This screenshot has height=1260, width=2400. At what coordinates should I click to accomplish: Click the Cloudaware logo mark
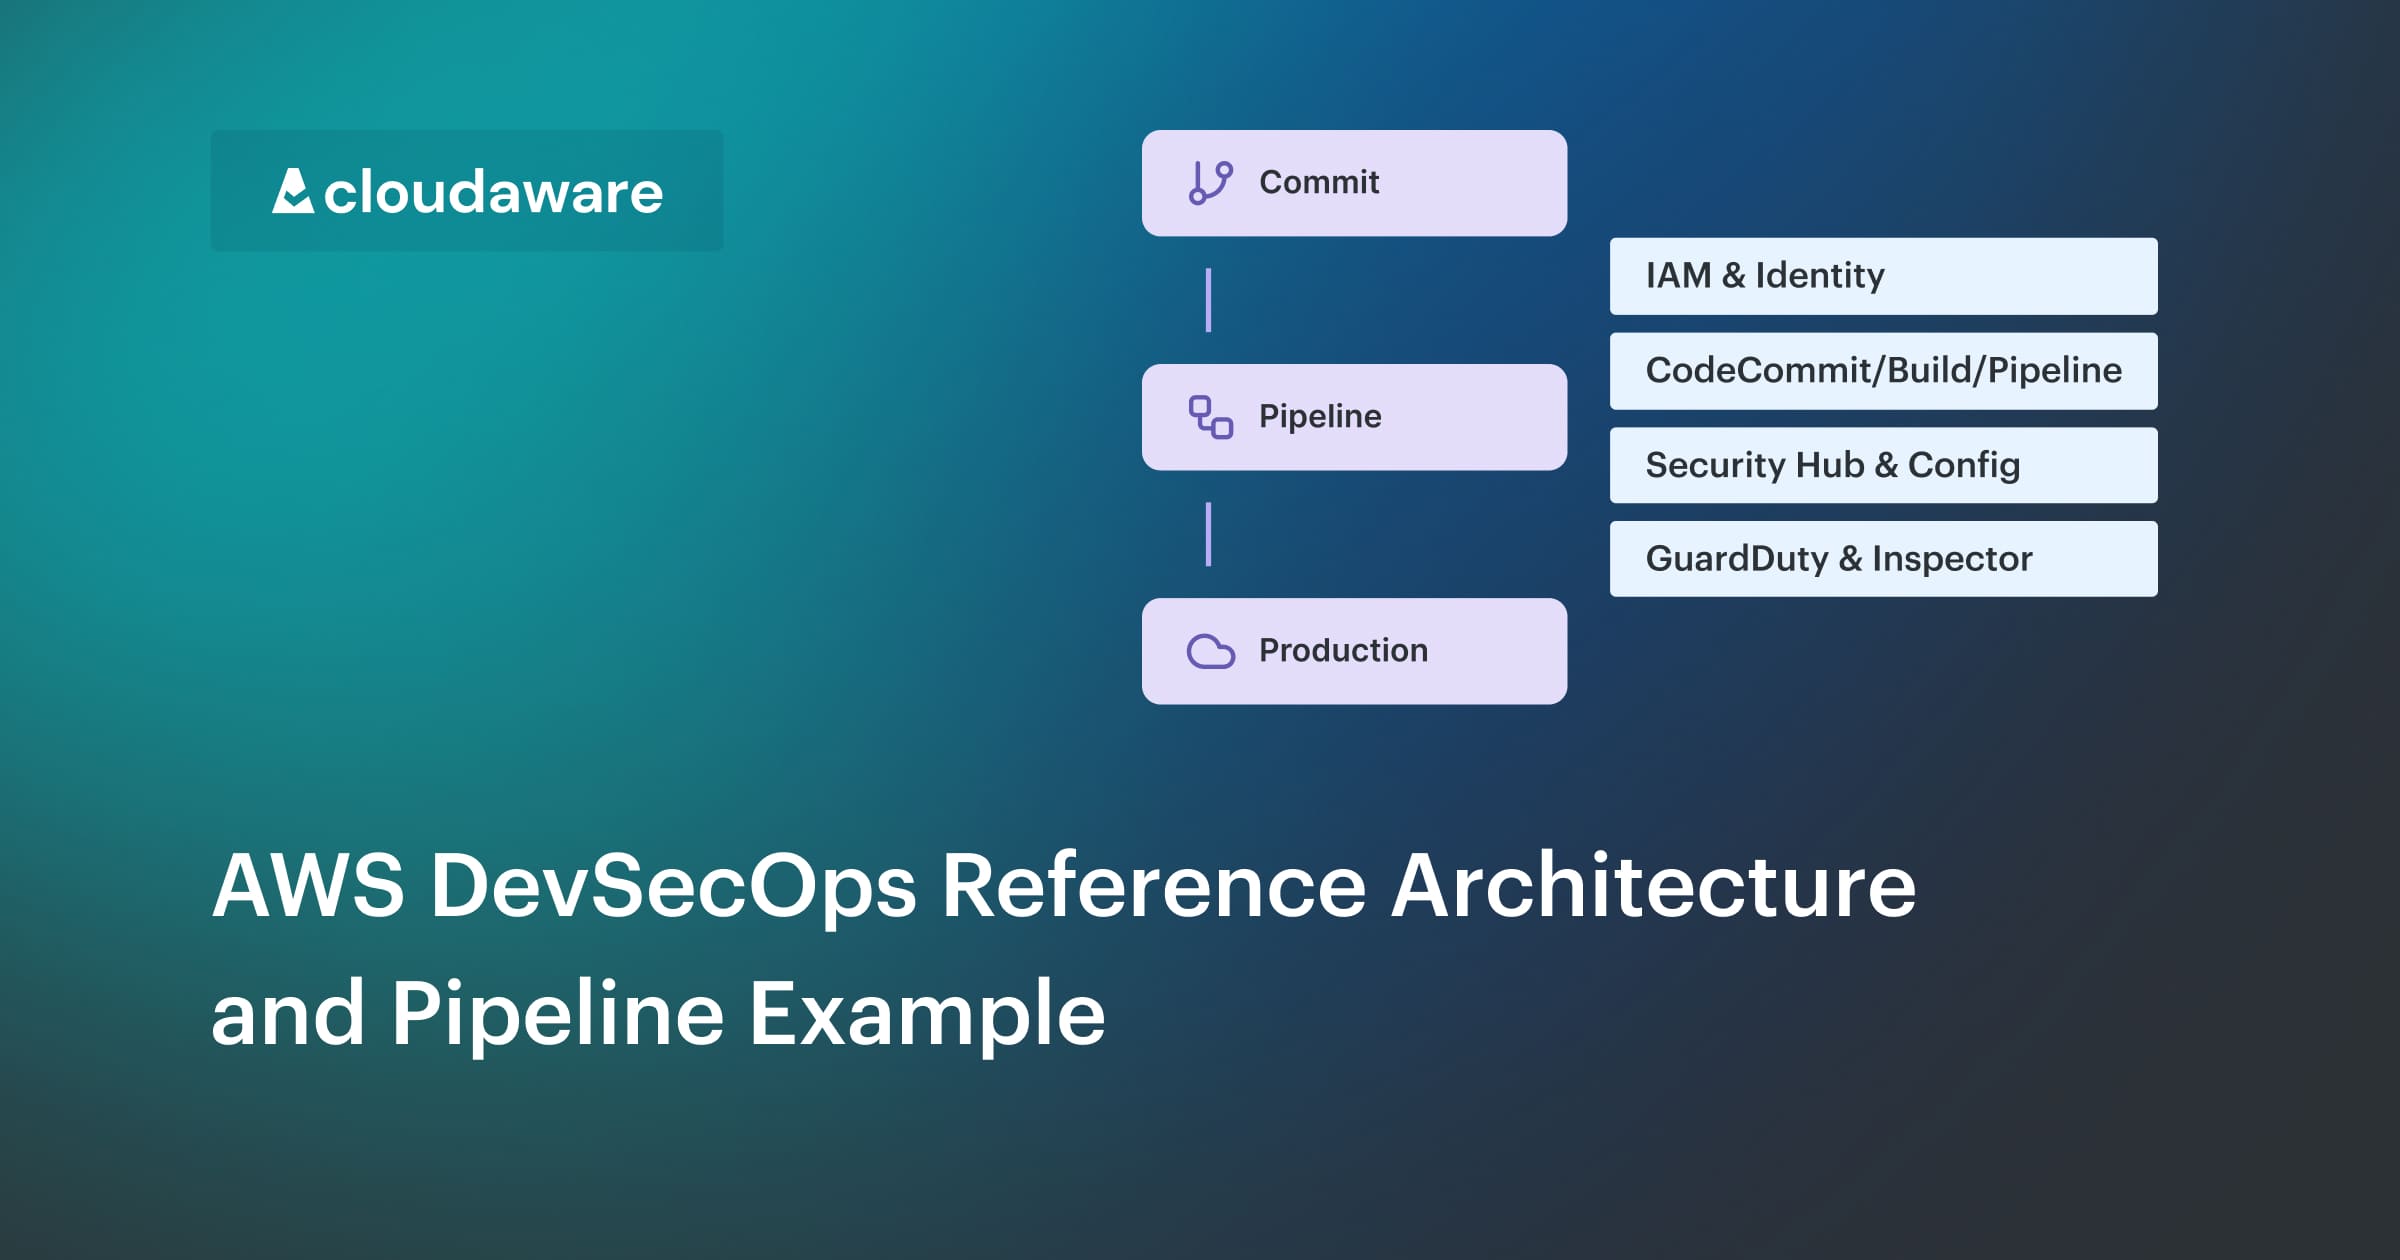293,190
